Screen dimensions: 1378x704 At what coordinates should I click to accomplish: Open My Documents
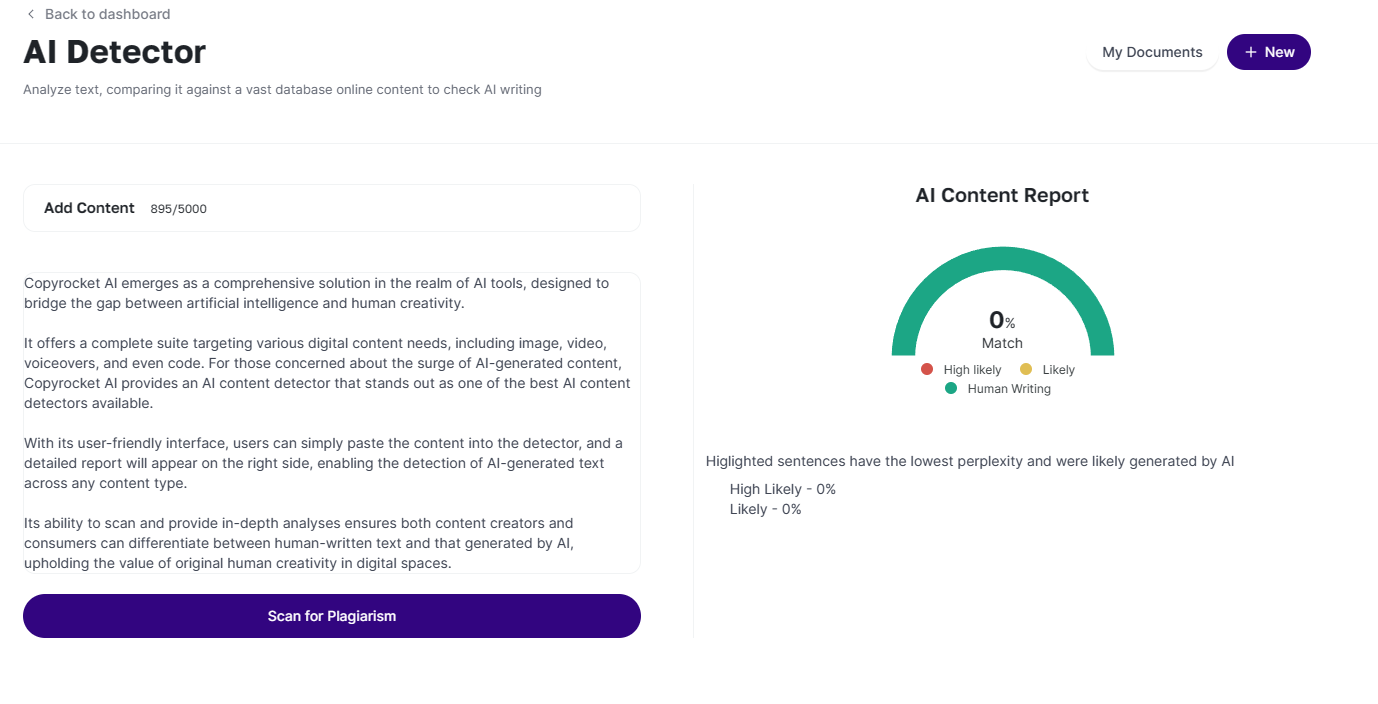tap(1152, 52)
